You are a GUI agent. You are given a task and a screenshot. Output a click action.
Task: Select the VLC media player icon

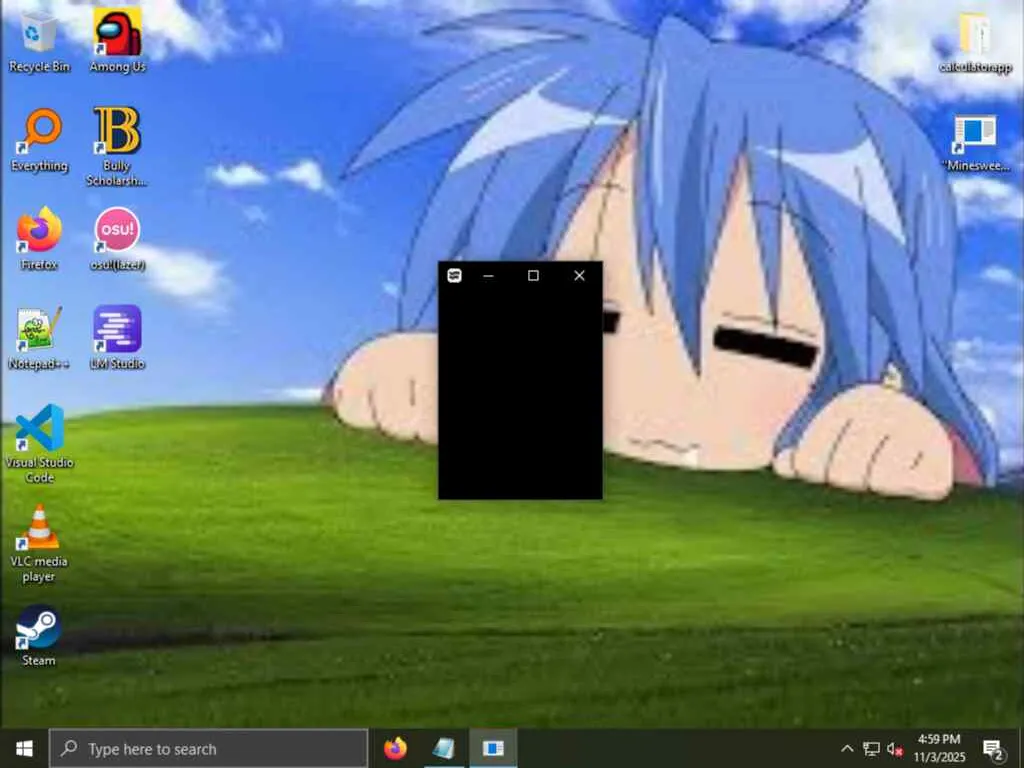(39, 543)
